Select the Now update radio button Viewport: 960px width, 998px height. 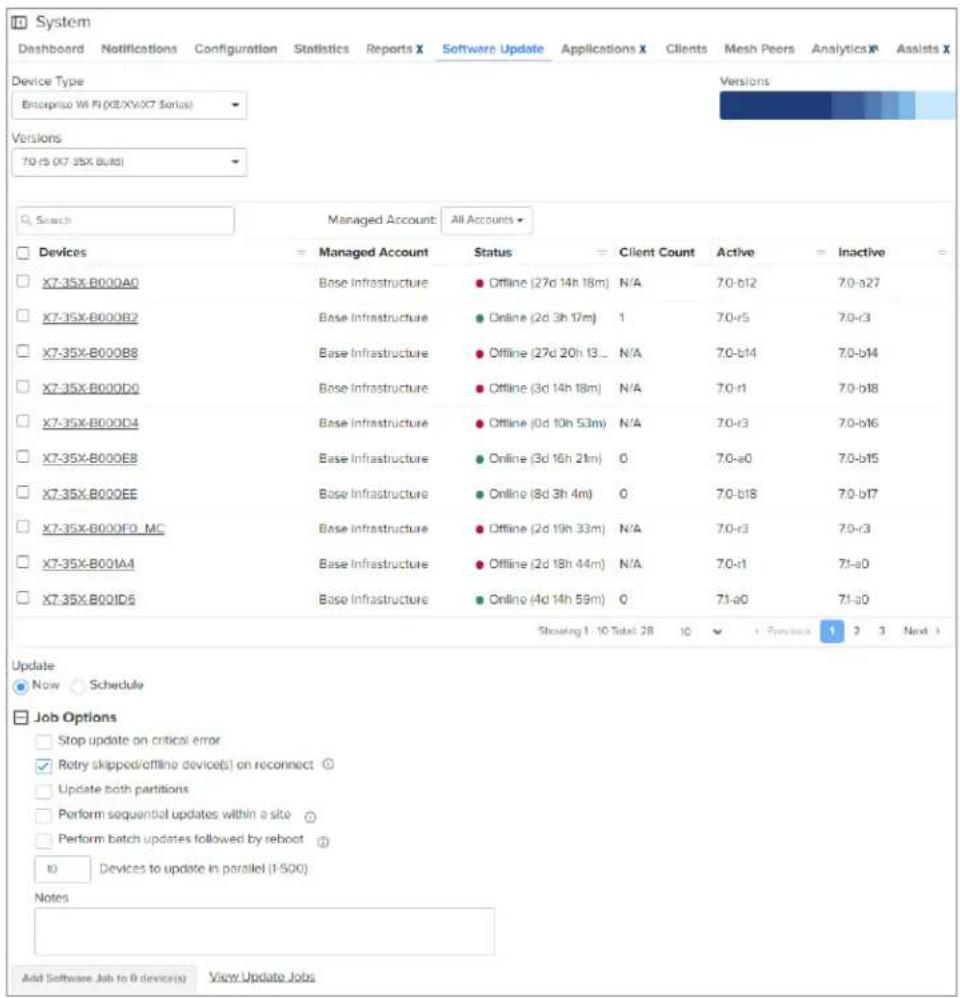(x=20, y=687)
